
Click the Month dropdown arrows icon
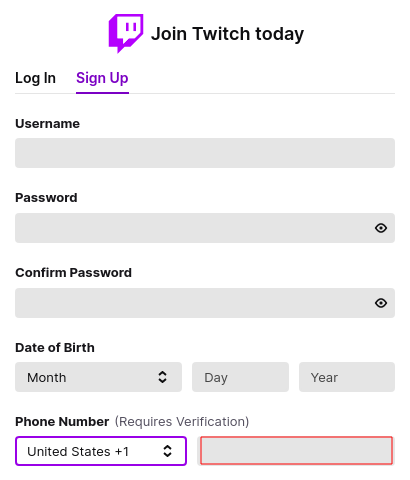pos(162,377)
